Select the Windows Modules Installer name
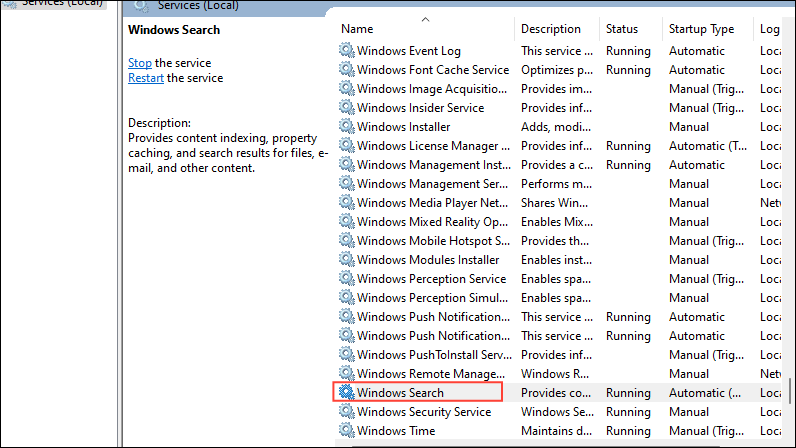Viewport: 796px width, 448px height. [428, 260]
